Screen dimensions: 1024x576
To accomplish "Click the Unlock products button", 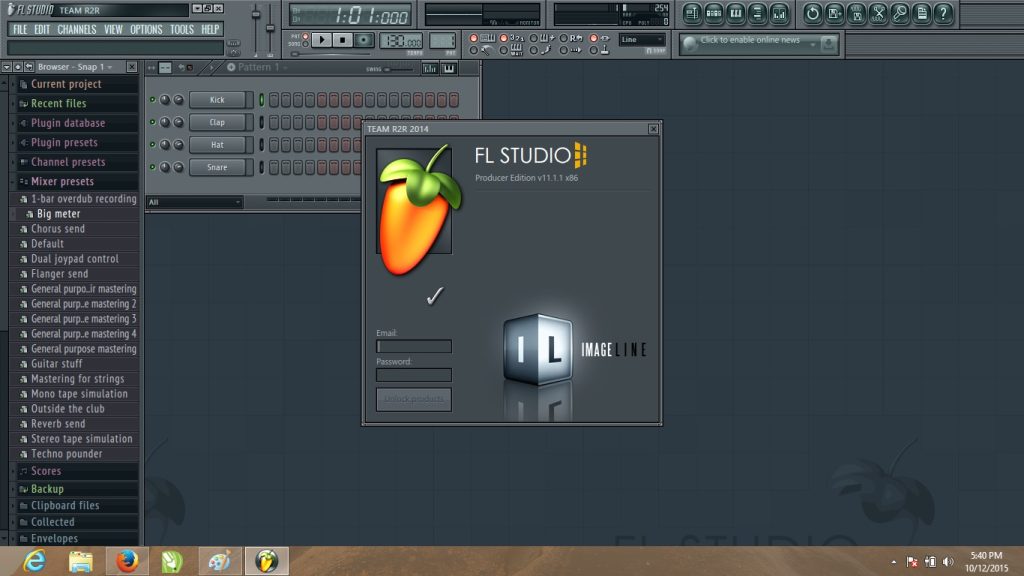I will pyautogui.click(x=413, y=399).
